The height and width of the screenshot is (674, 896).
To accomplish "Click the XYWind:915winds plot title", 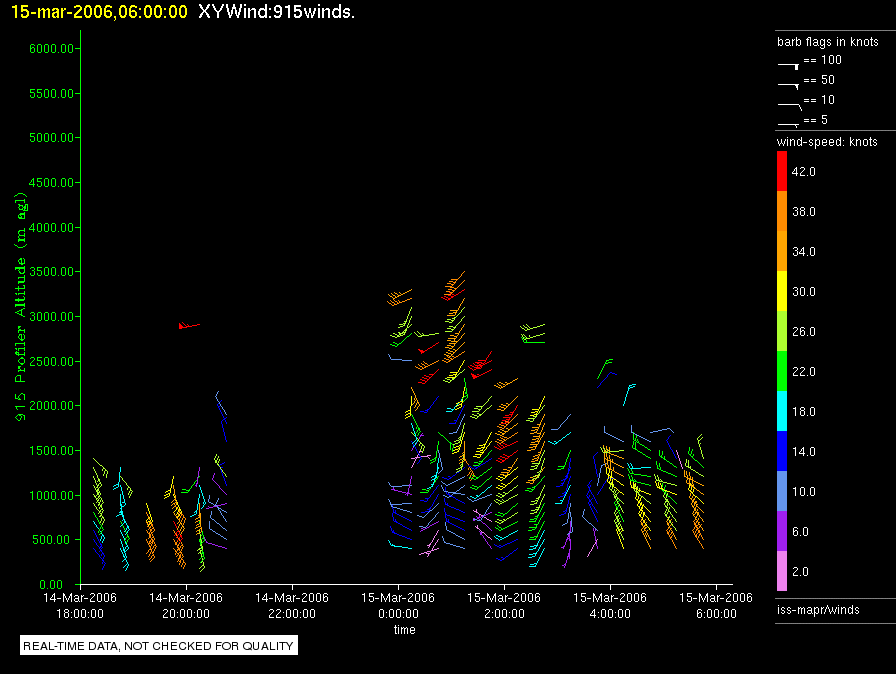I will [x=277, y=11].
